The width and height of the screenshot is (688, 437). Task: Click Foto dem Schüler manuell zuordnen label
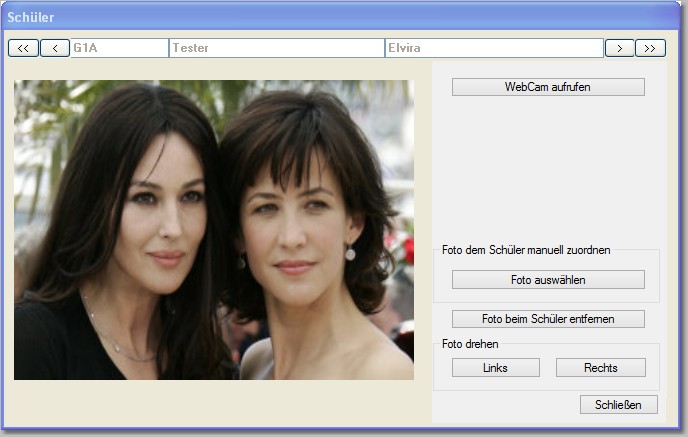(x=526, y=250)
